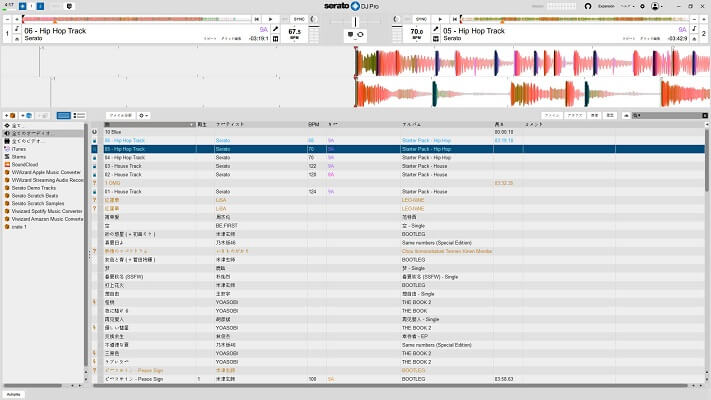Toggle right deck keylock music note
This screenshot has height=400, width=711.
pyautogui.click(x=694, y=29)
